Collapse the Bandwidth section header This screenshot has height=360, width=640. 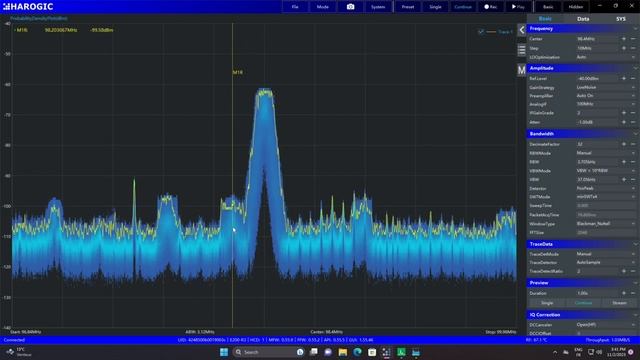point(583,134)
